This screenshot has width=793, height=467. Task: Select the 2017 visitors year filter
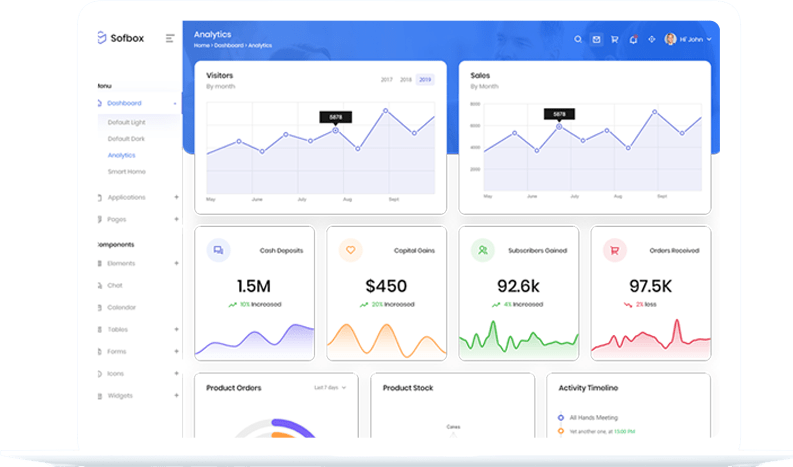[386, 79]
